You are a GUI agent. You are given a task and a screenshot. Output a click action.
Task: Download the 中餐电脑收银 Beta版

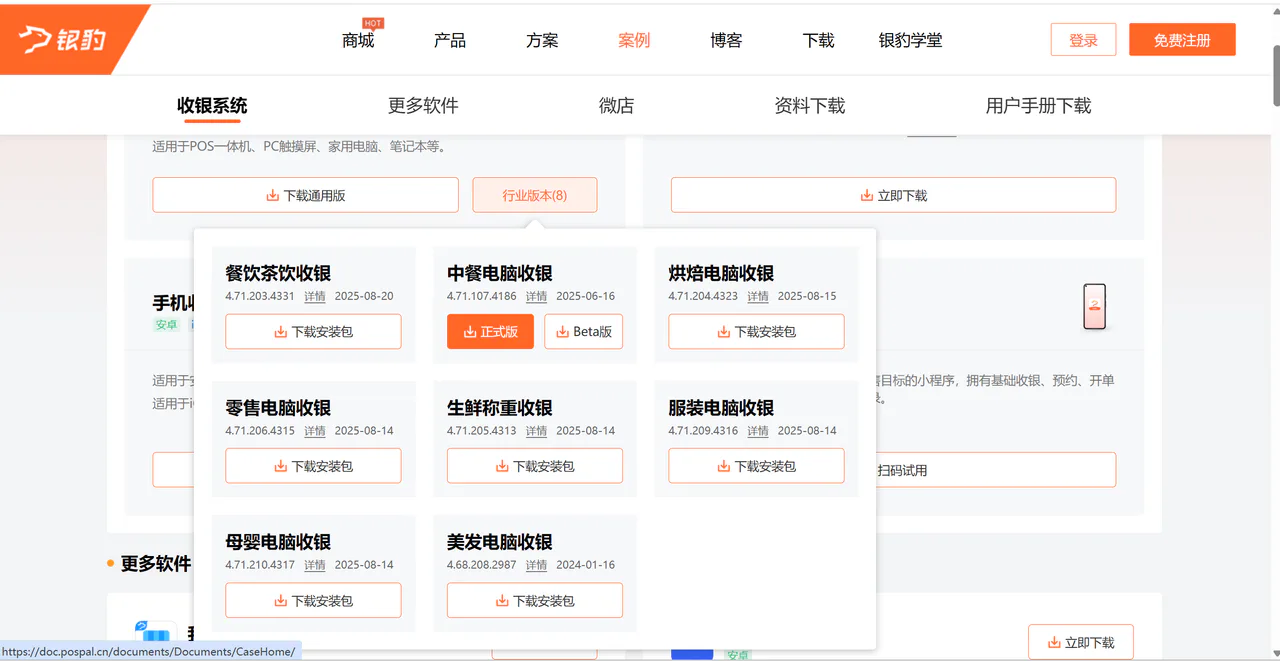pos(584,331)
